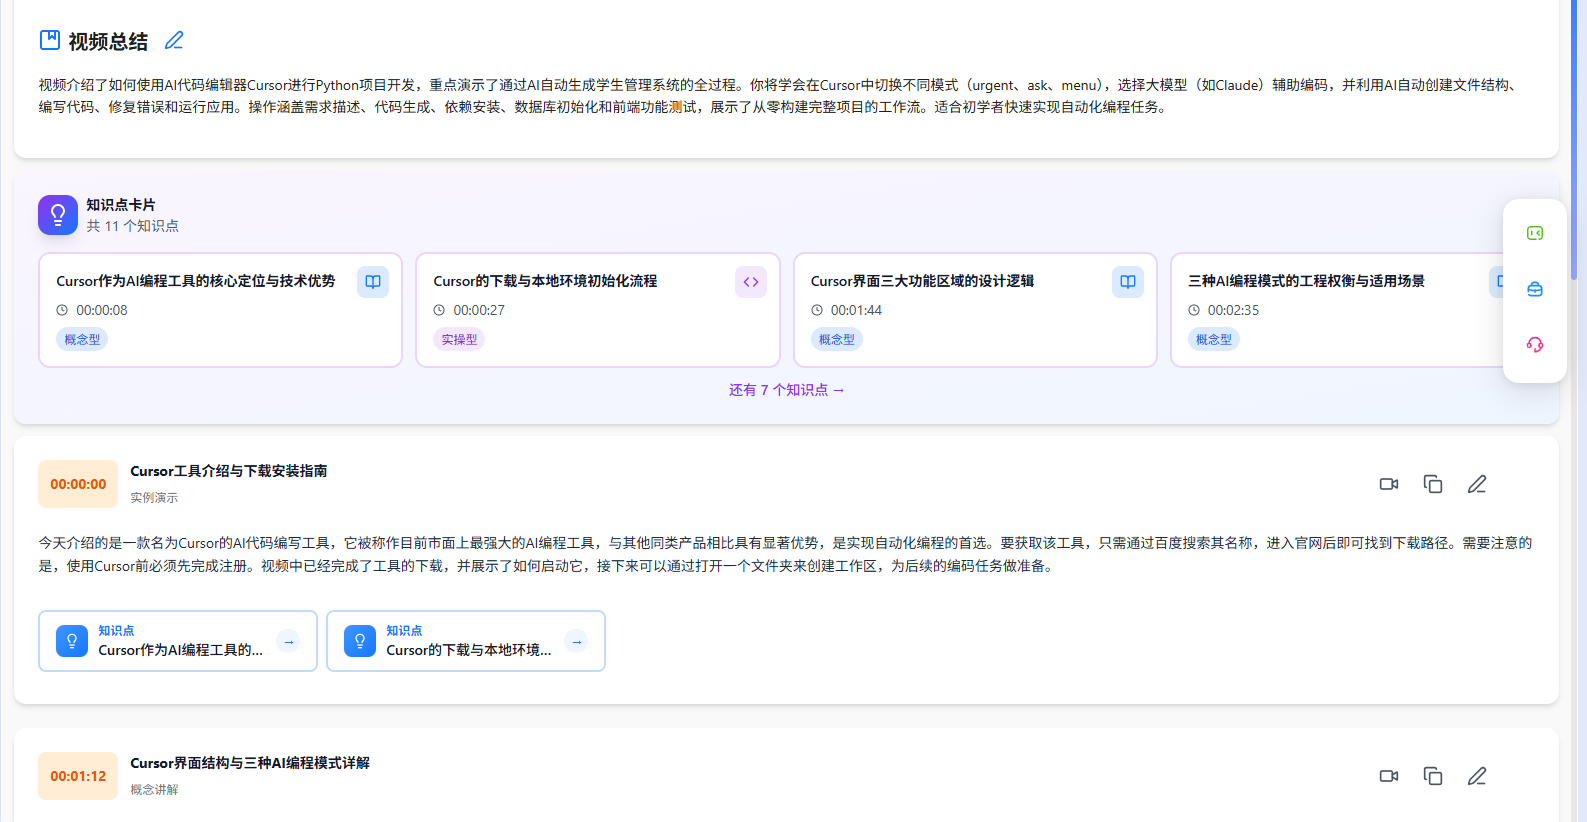
Task: Click the 共 11 个知识点 text
Action: coord(132,226)
